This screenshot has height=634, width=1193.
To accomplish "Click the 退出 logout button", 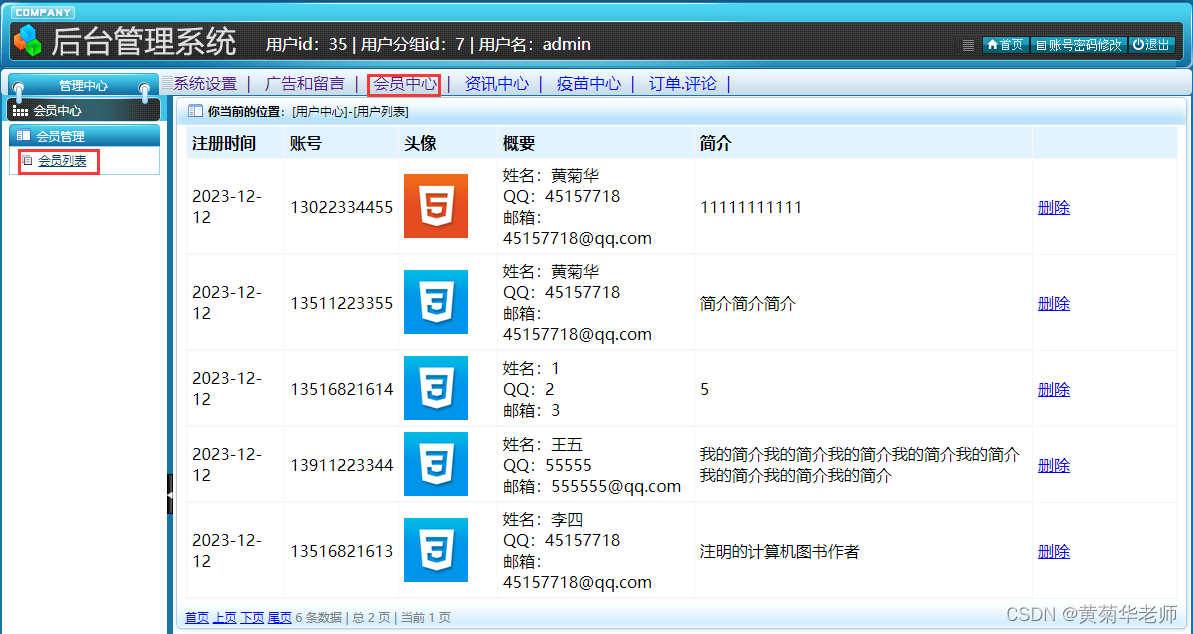I will (1151, 45).
